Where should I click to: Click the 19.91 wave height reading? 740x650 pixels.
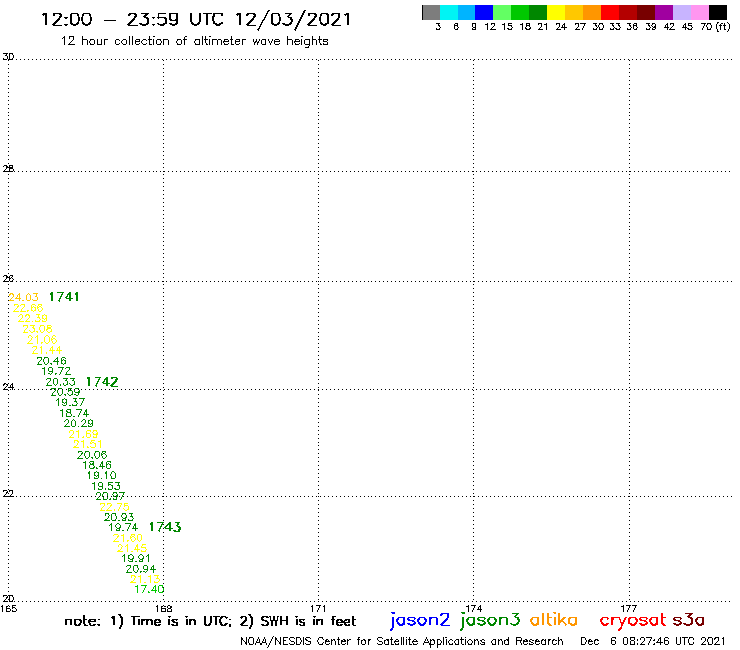click(x=136, y=558)
